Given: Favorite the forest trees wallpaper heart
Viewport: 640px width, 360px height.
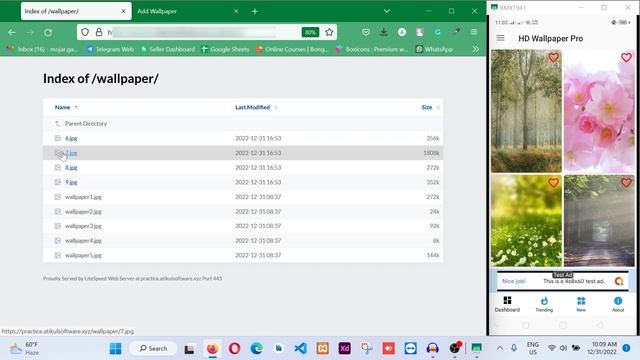Looking at the screenshot, I should [553, 58].
